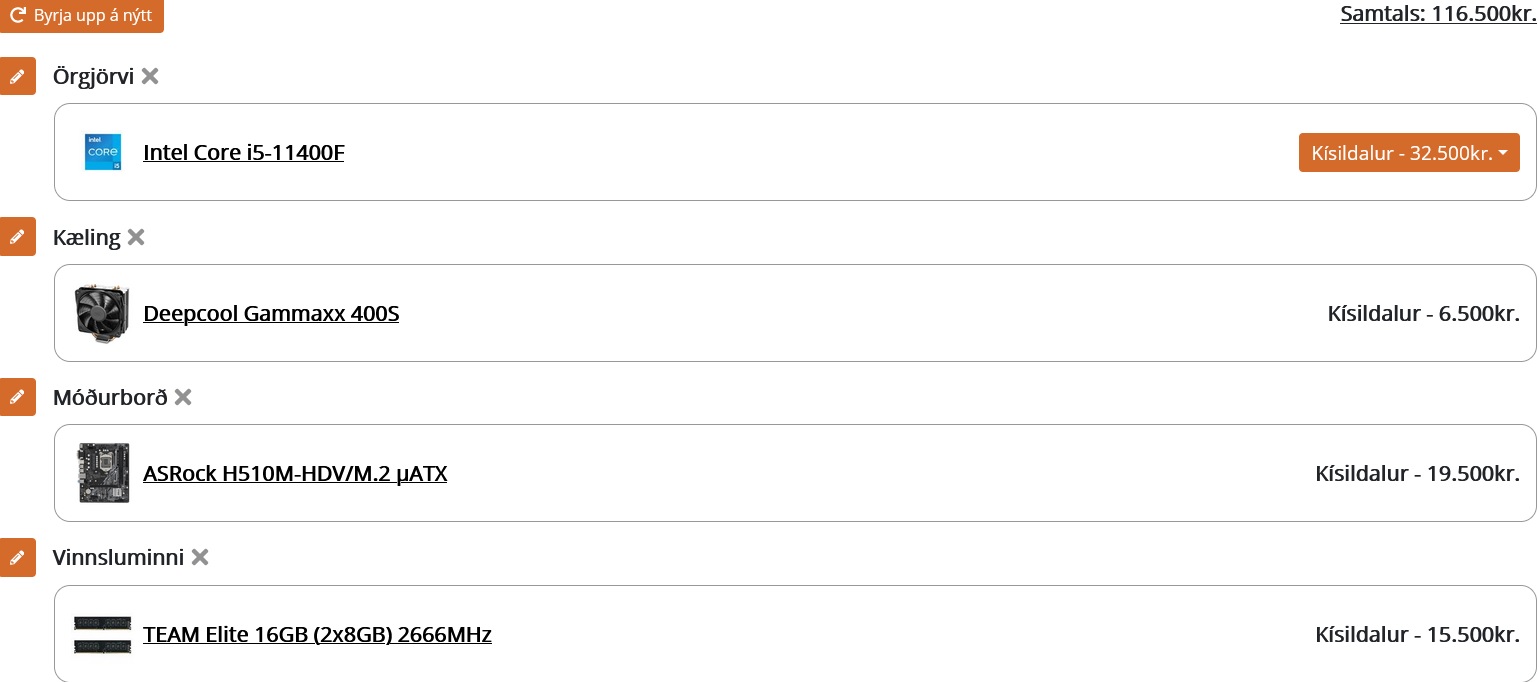Edit the Kæling component with pencil icon
This screenshot has height=682, width=1539.
(x=17, y=237)
